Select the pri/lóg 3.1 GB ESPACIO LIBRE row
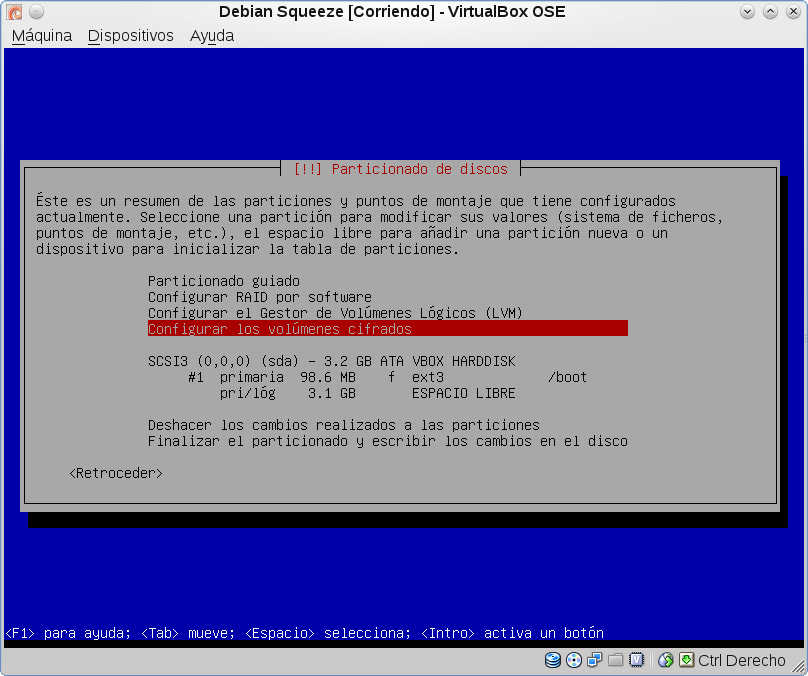This screenshot has width=808, height=676. pos(367,393)
